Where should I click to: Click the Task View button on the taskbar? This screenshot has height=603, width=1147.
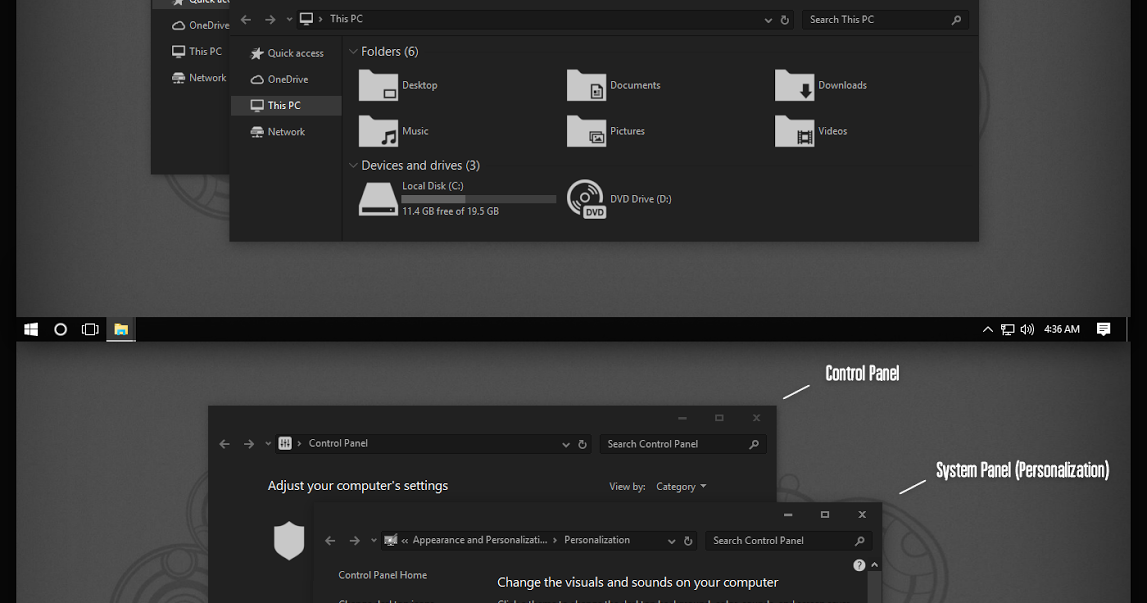coord(90,329)
